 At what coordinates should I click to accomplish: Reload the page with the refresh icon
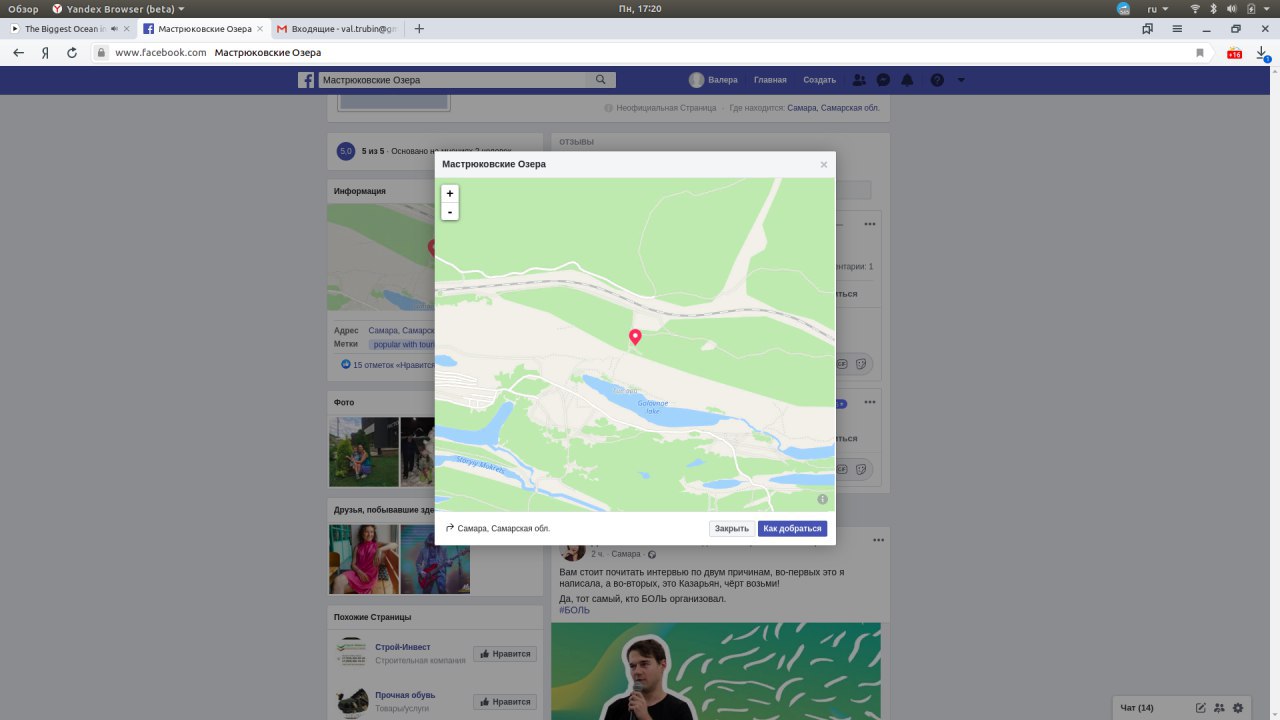point(72,52)
